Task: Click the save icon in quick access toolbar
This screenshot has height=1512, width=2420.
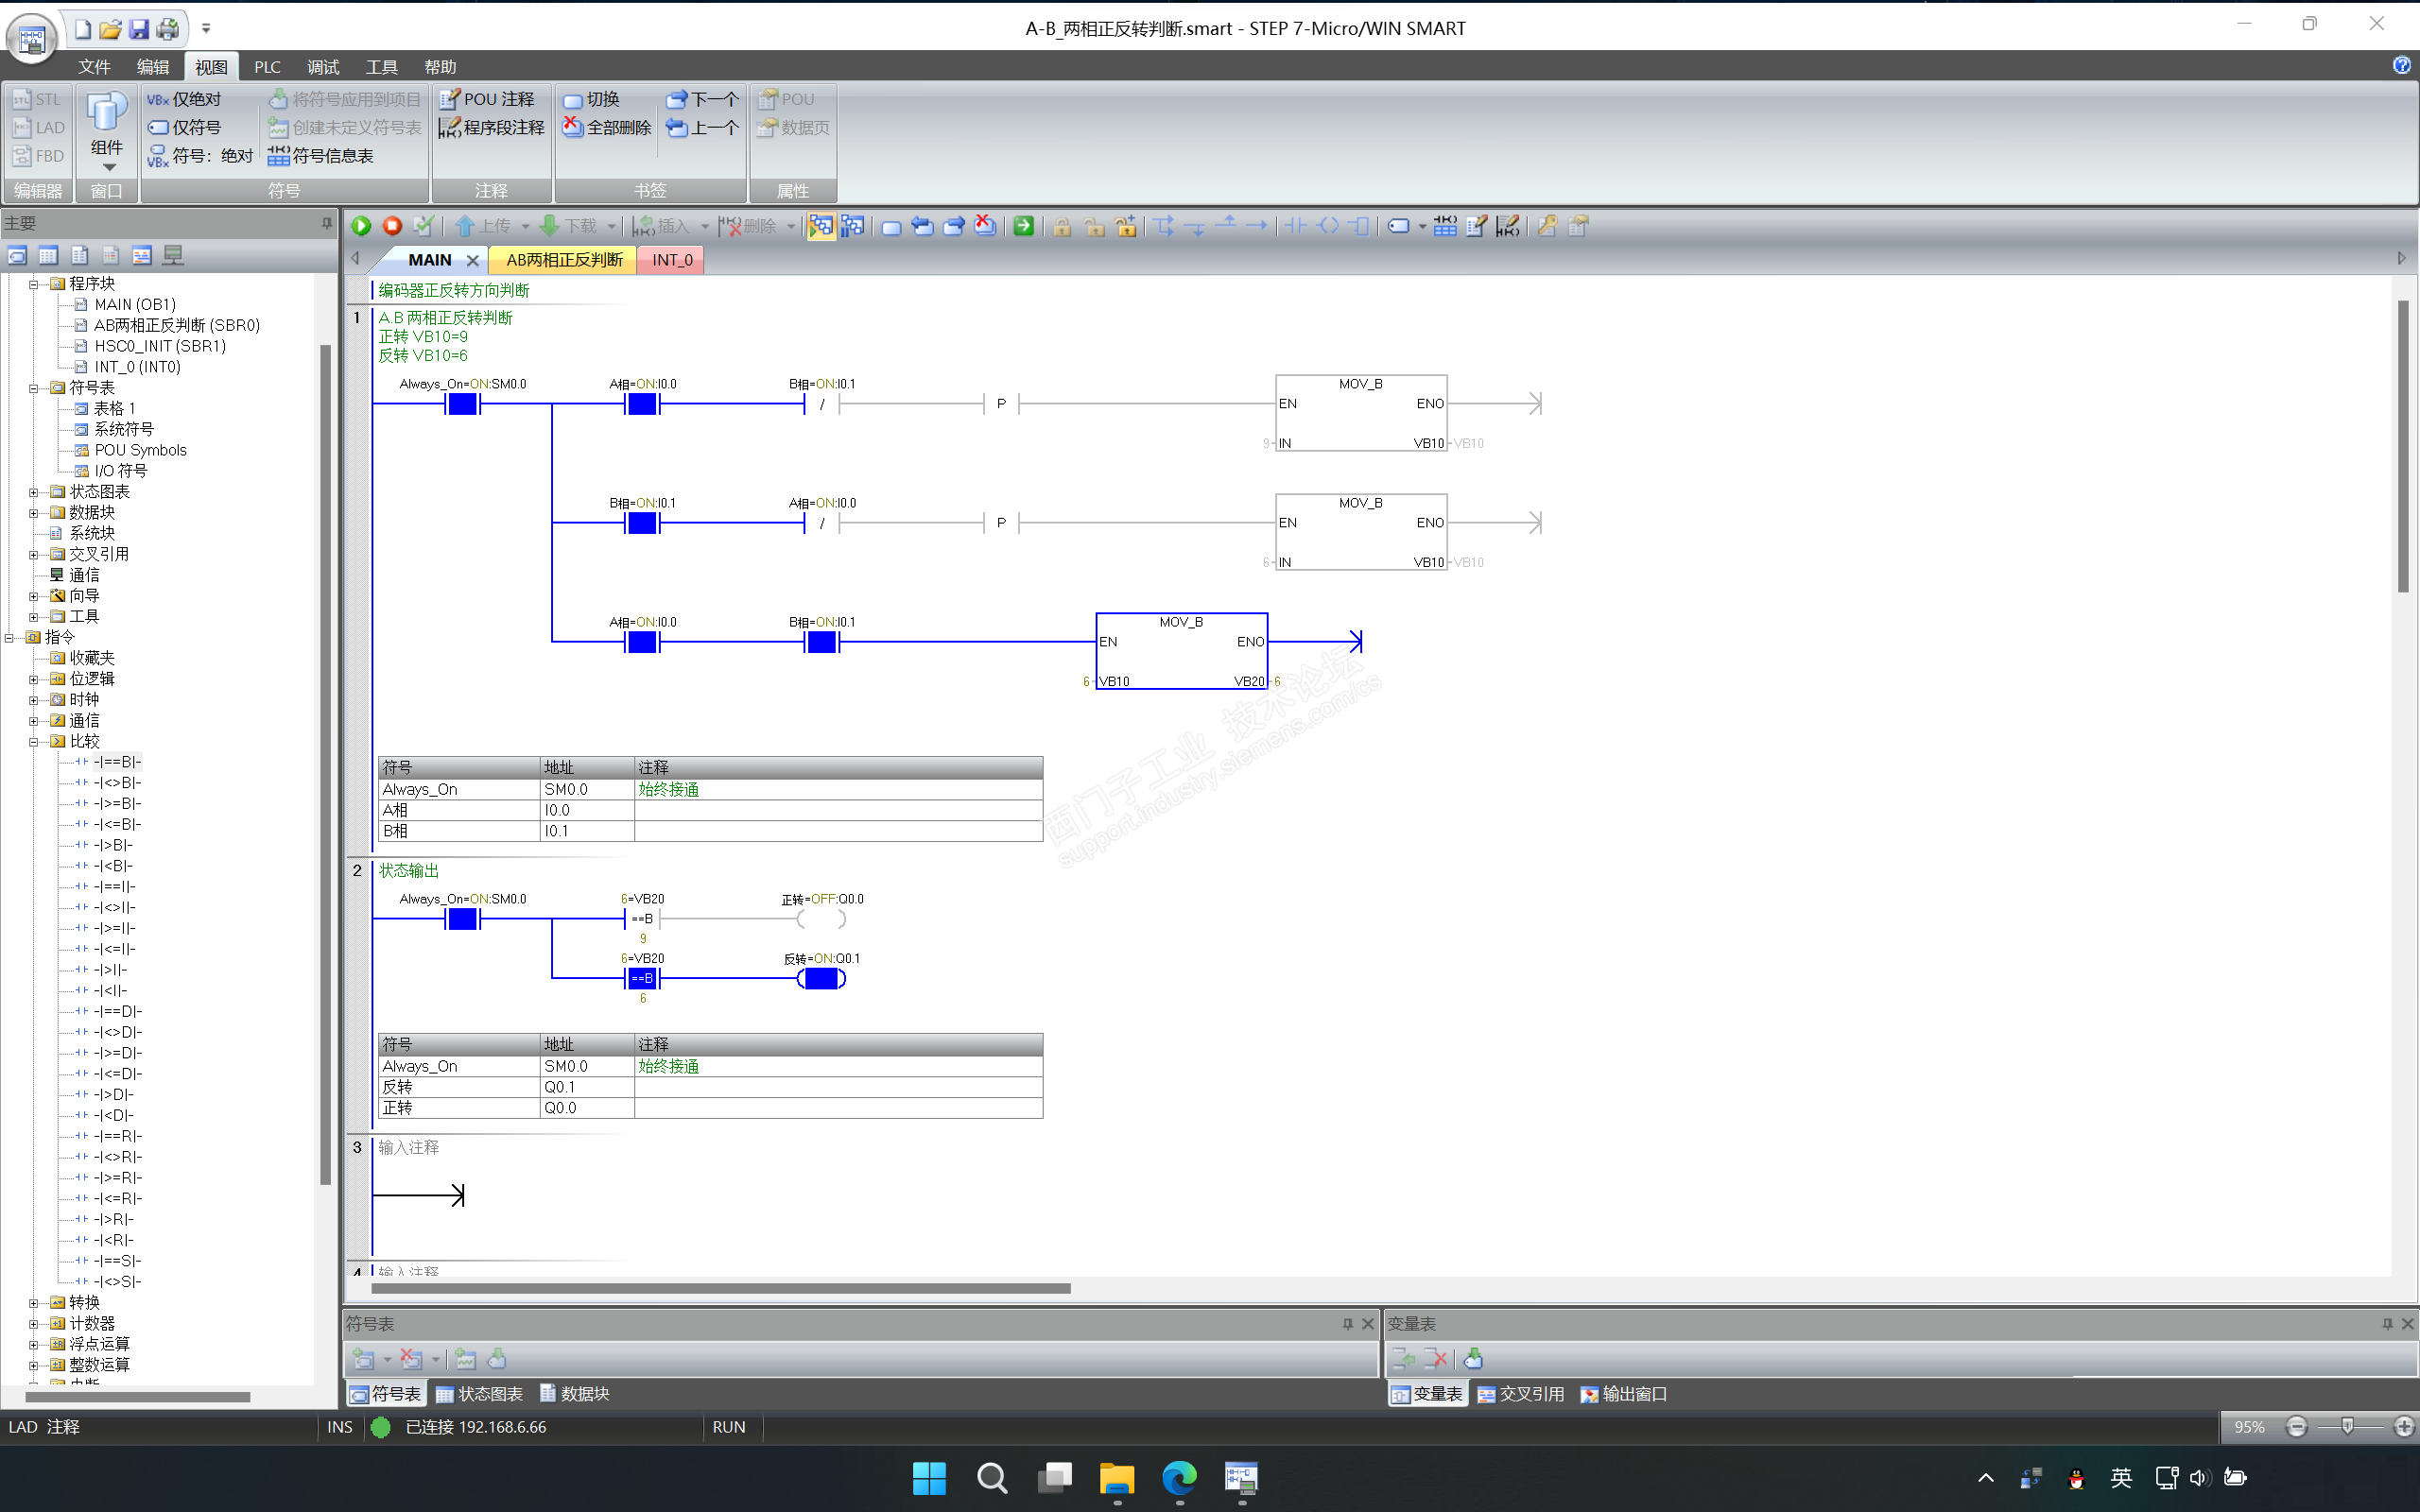Action: 139,29
